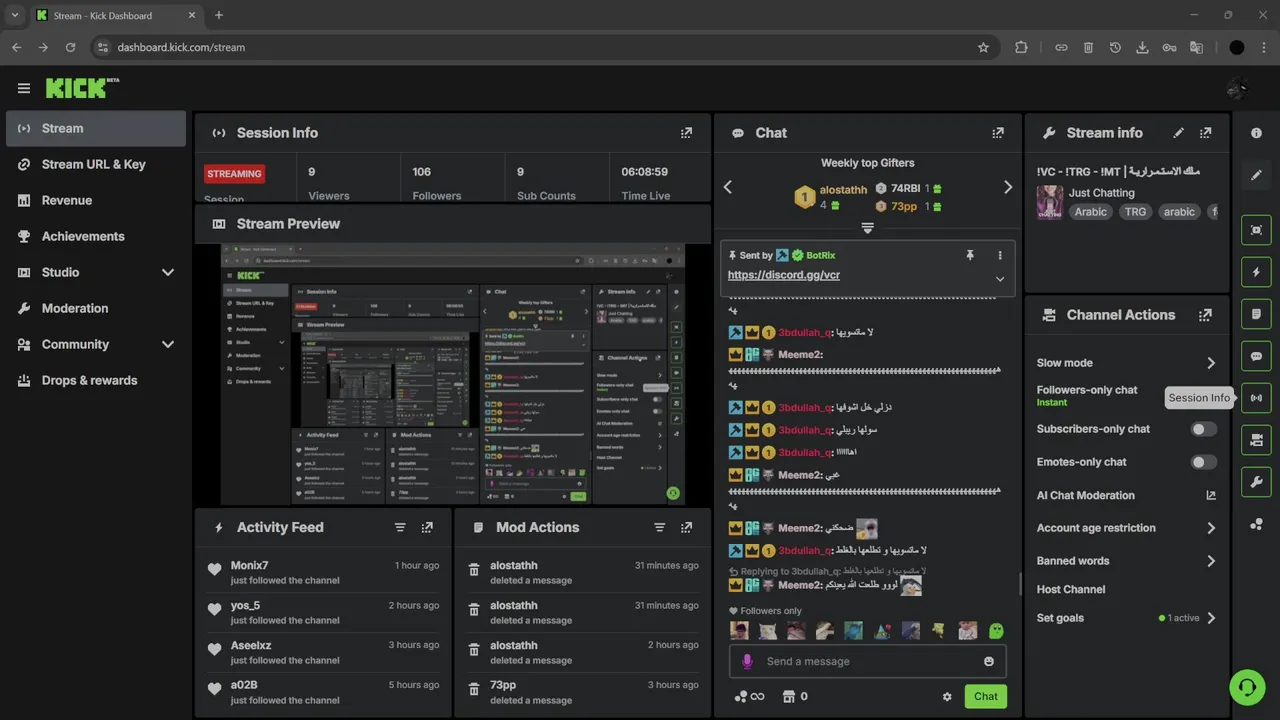This screenshot has height=720, width=1280.
Task: Collapse the top gifters handle
Action: pyautogui.click(x=867, y=229)
